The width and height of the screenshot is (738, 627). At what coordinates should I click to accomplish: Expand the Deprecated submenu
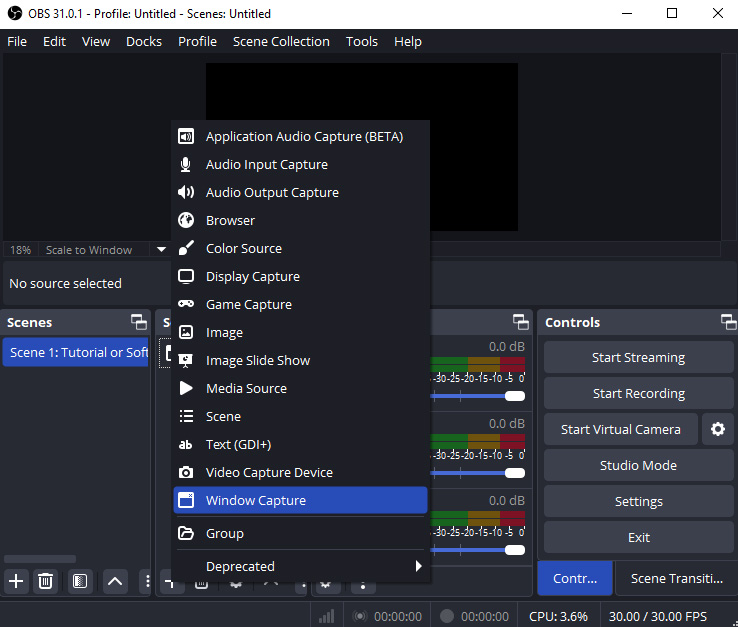click(300, 566)
